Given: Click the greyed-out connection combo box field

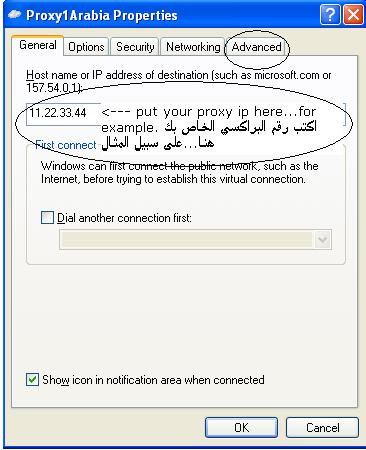Looking at the screenshot, I should pos(195,239).
